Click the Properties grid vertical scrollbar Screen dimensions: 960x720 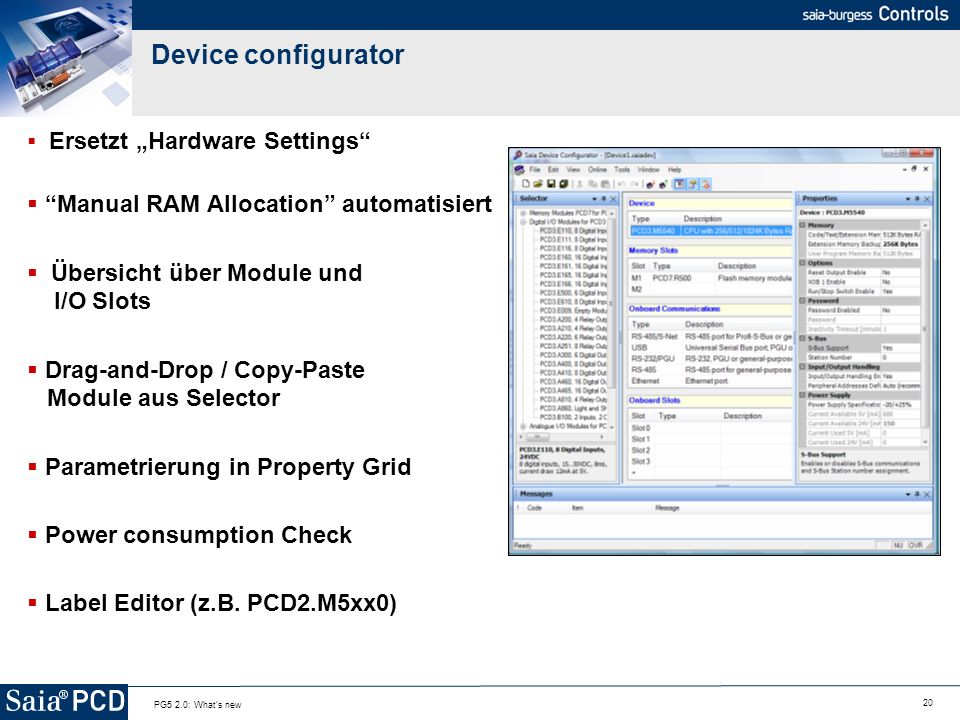[x=924, y=334]
